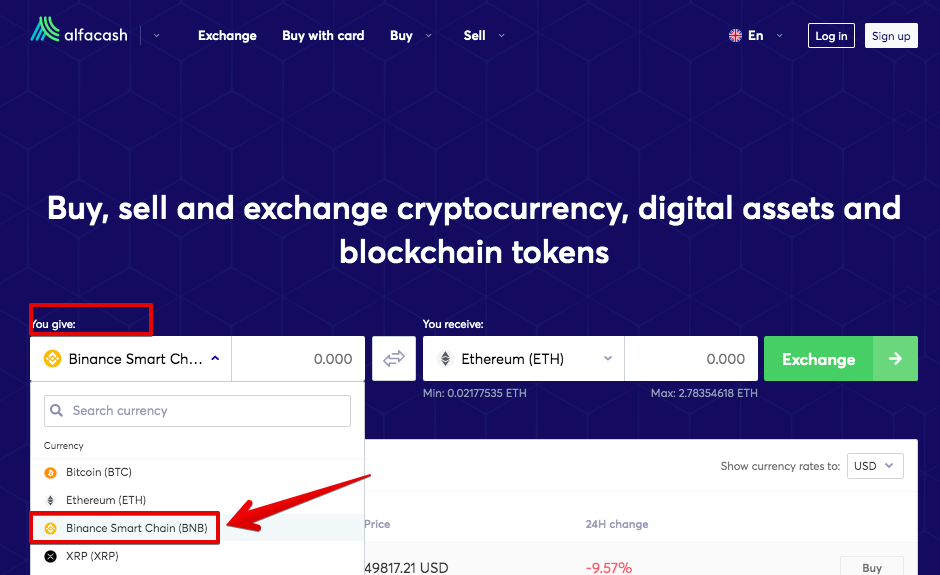Expand the dropdown next to alfacash logo
The image size is (940, 575).
coord(156,35)
